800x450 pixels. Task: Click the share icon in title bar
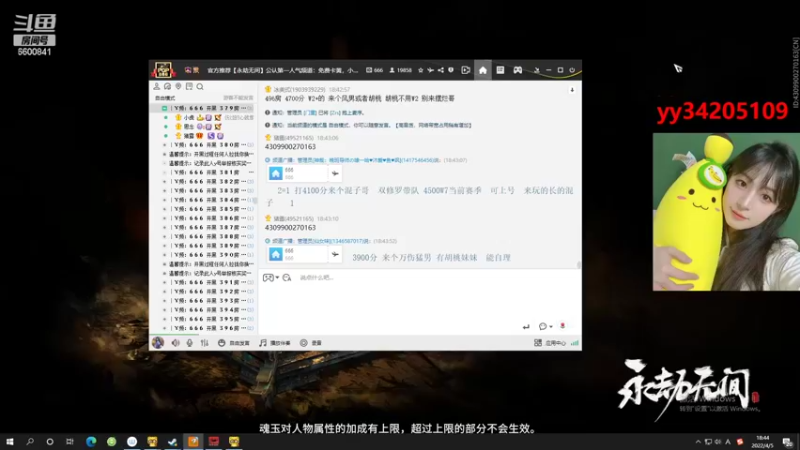[x=441, y=70]
